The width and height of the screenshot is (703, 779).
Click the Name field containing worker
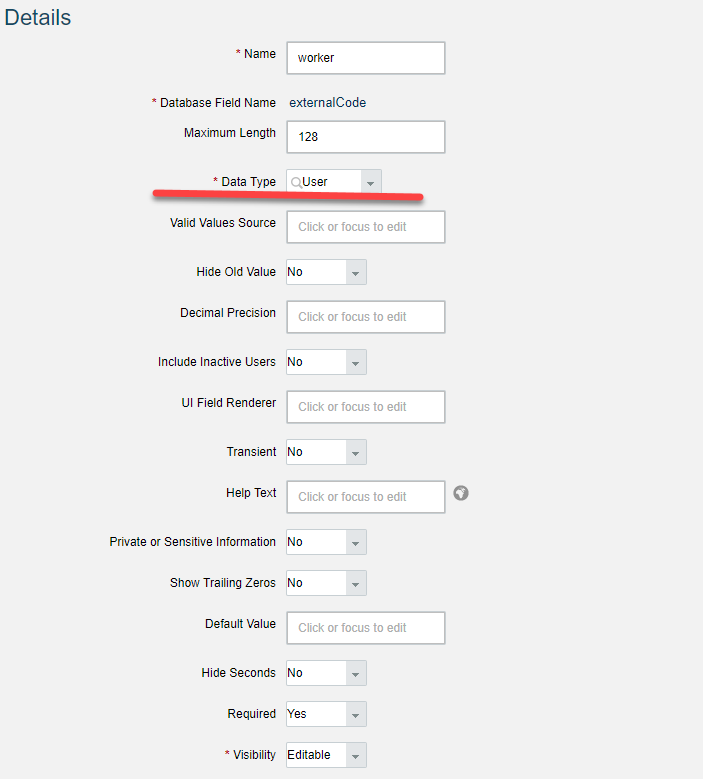[366, 58]
